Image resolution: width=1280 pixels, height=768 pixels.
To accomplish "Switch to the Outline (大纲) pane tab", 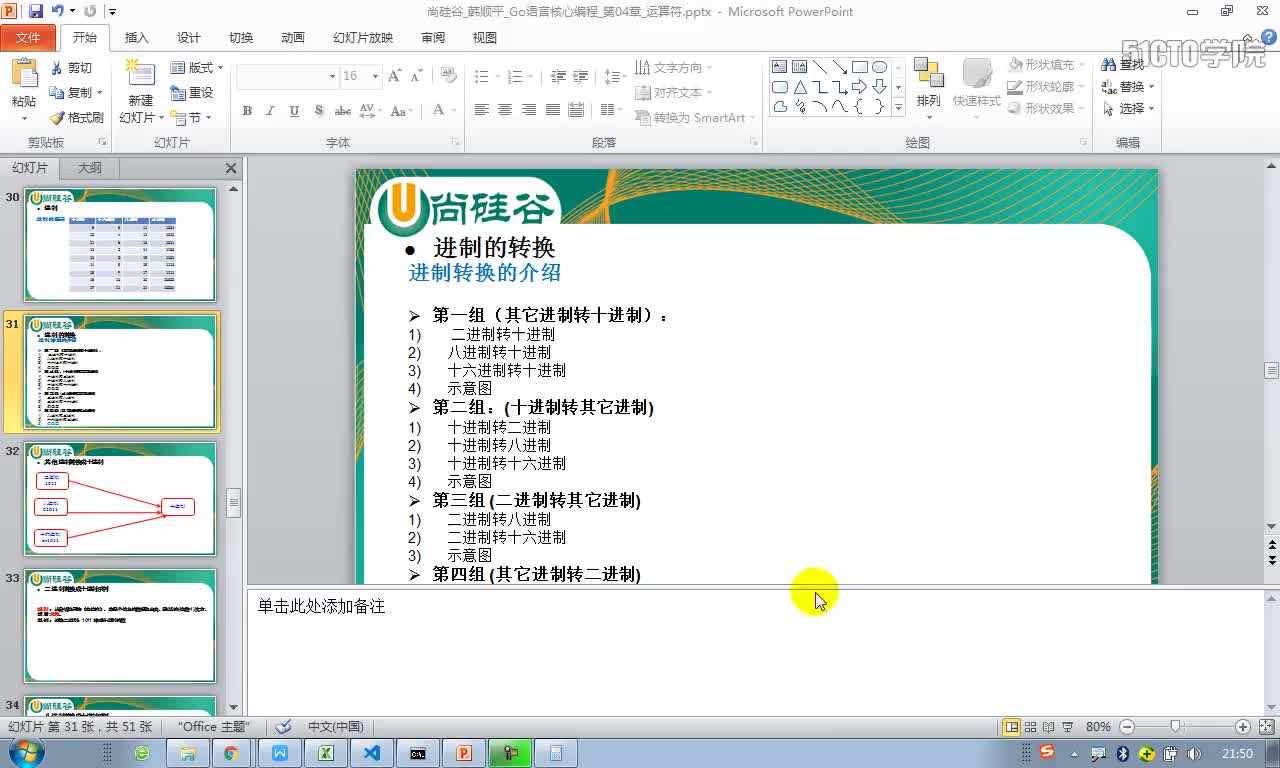I will click(89, 168).
